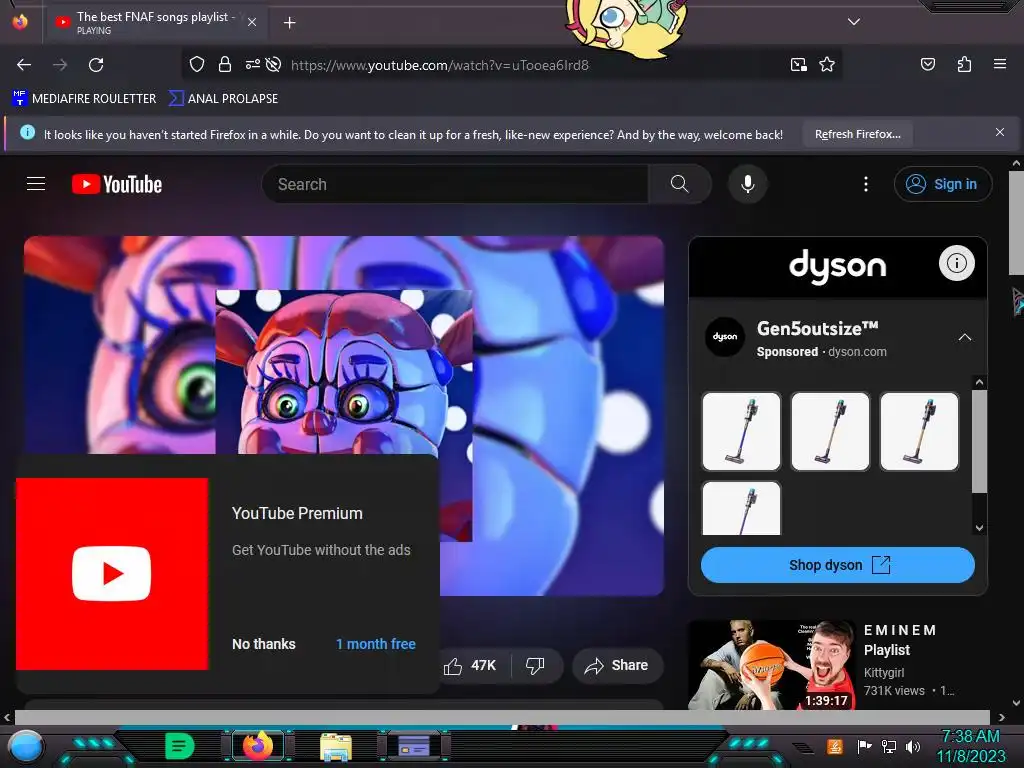
Task: Select the third dyson vacuum thumbnail
Action: [x=919, y=431]
